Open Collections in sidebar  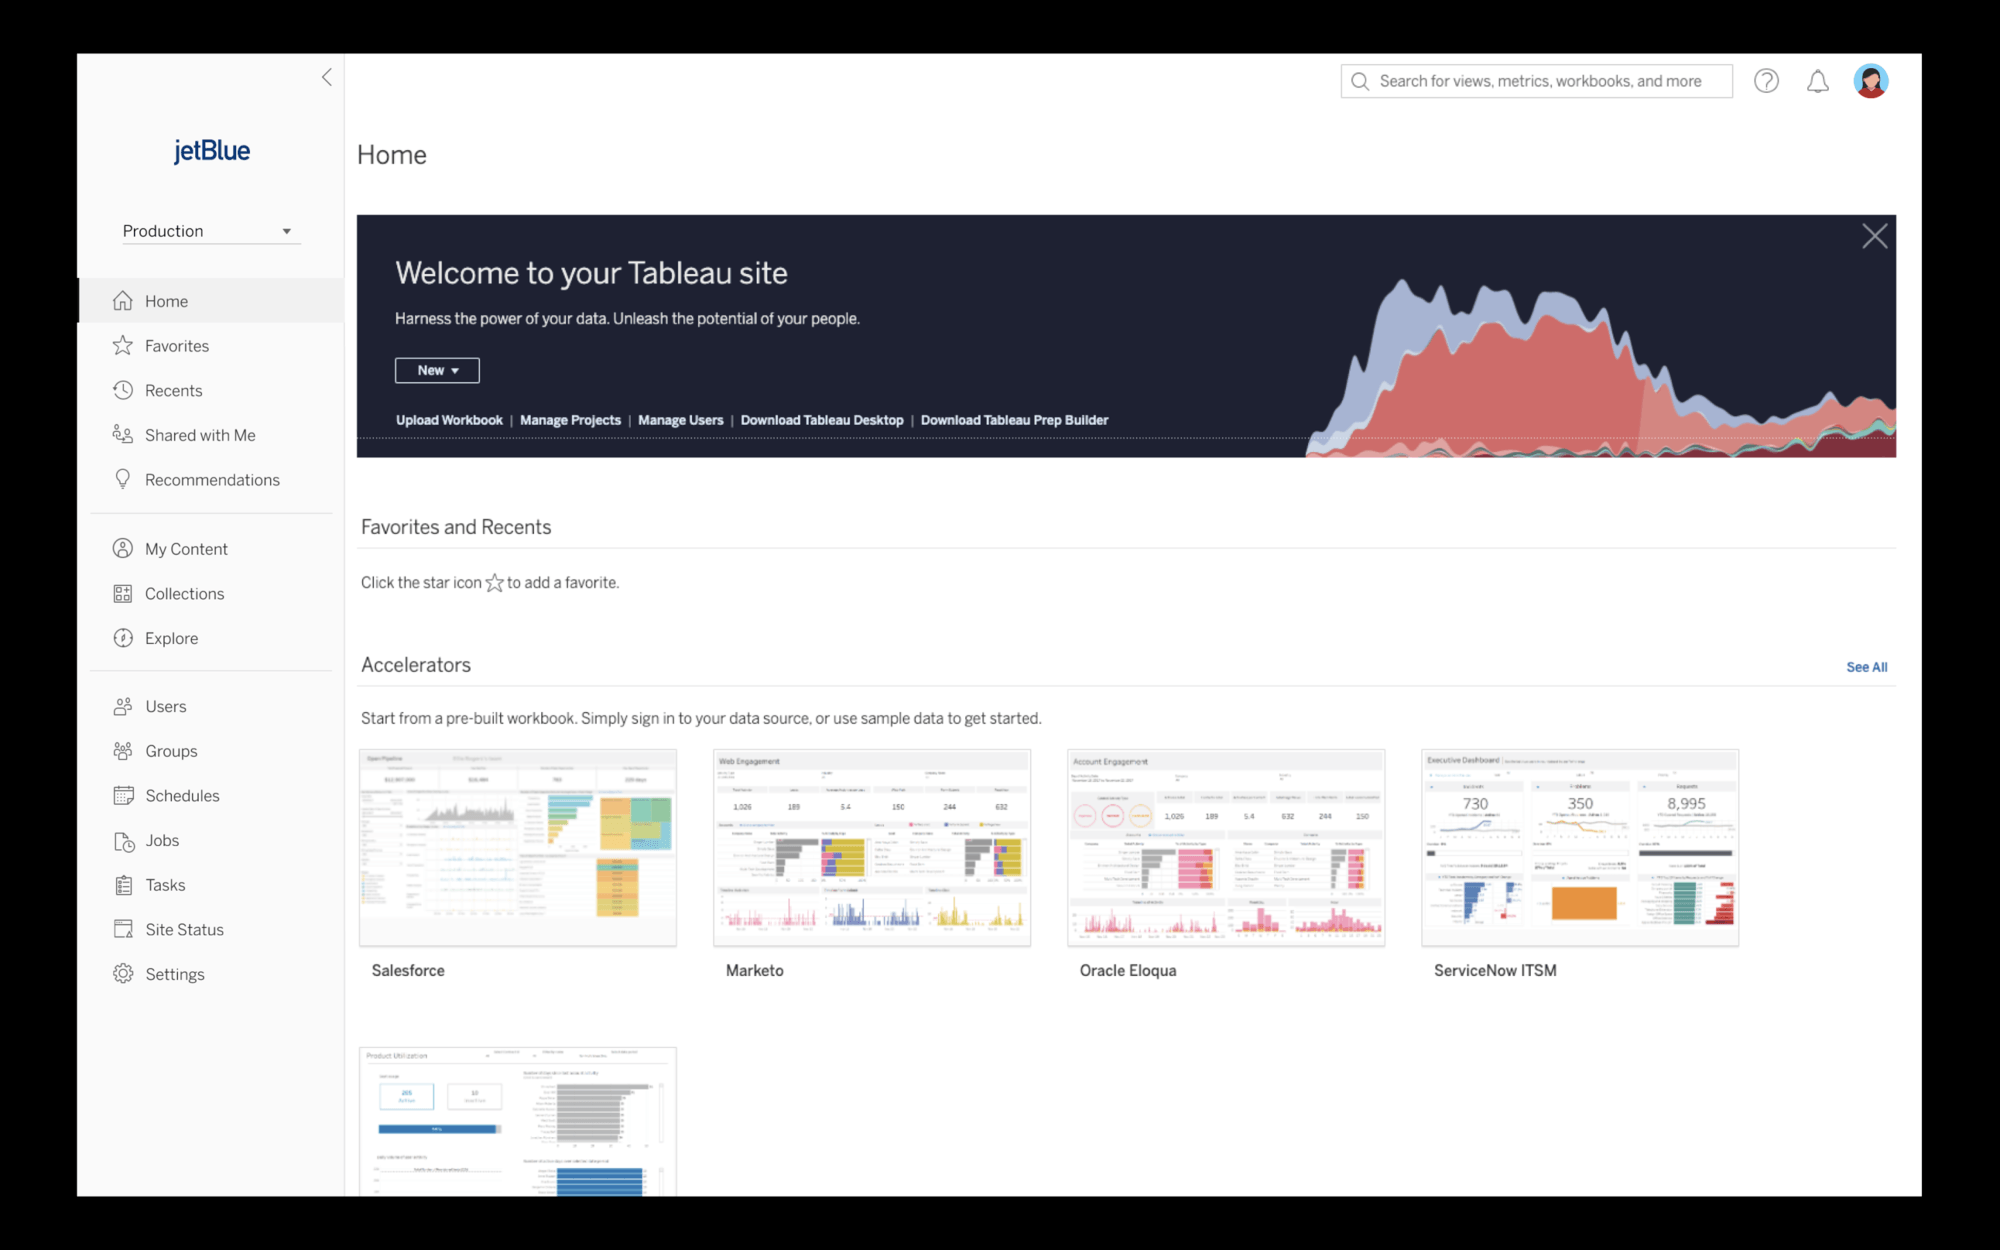coord(184,593)
